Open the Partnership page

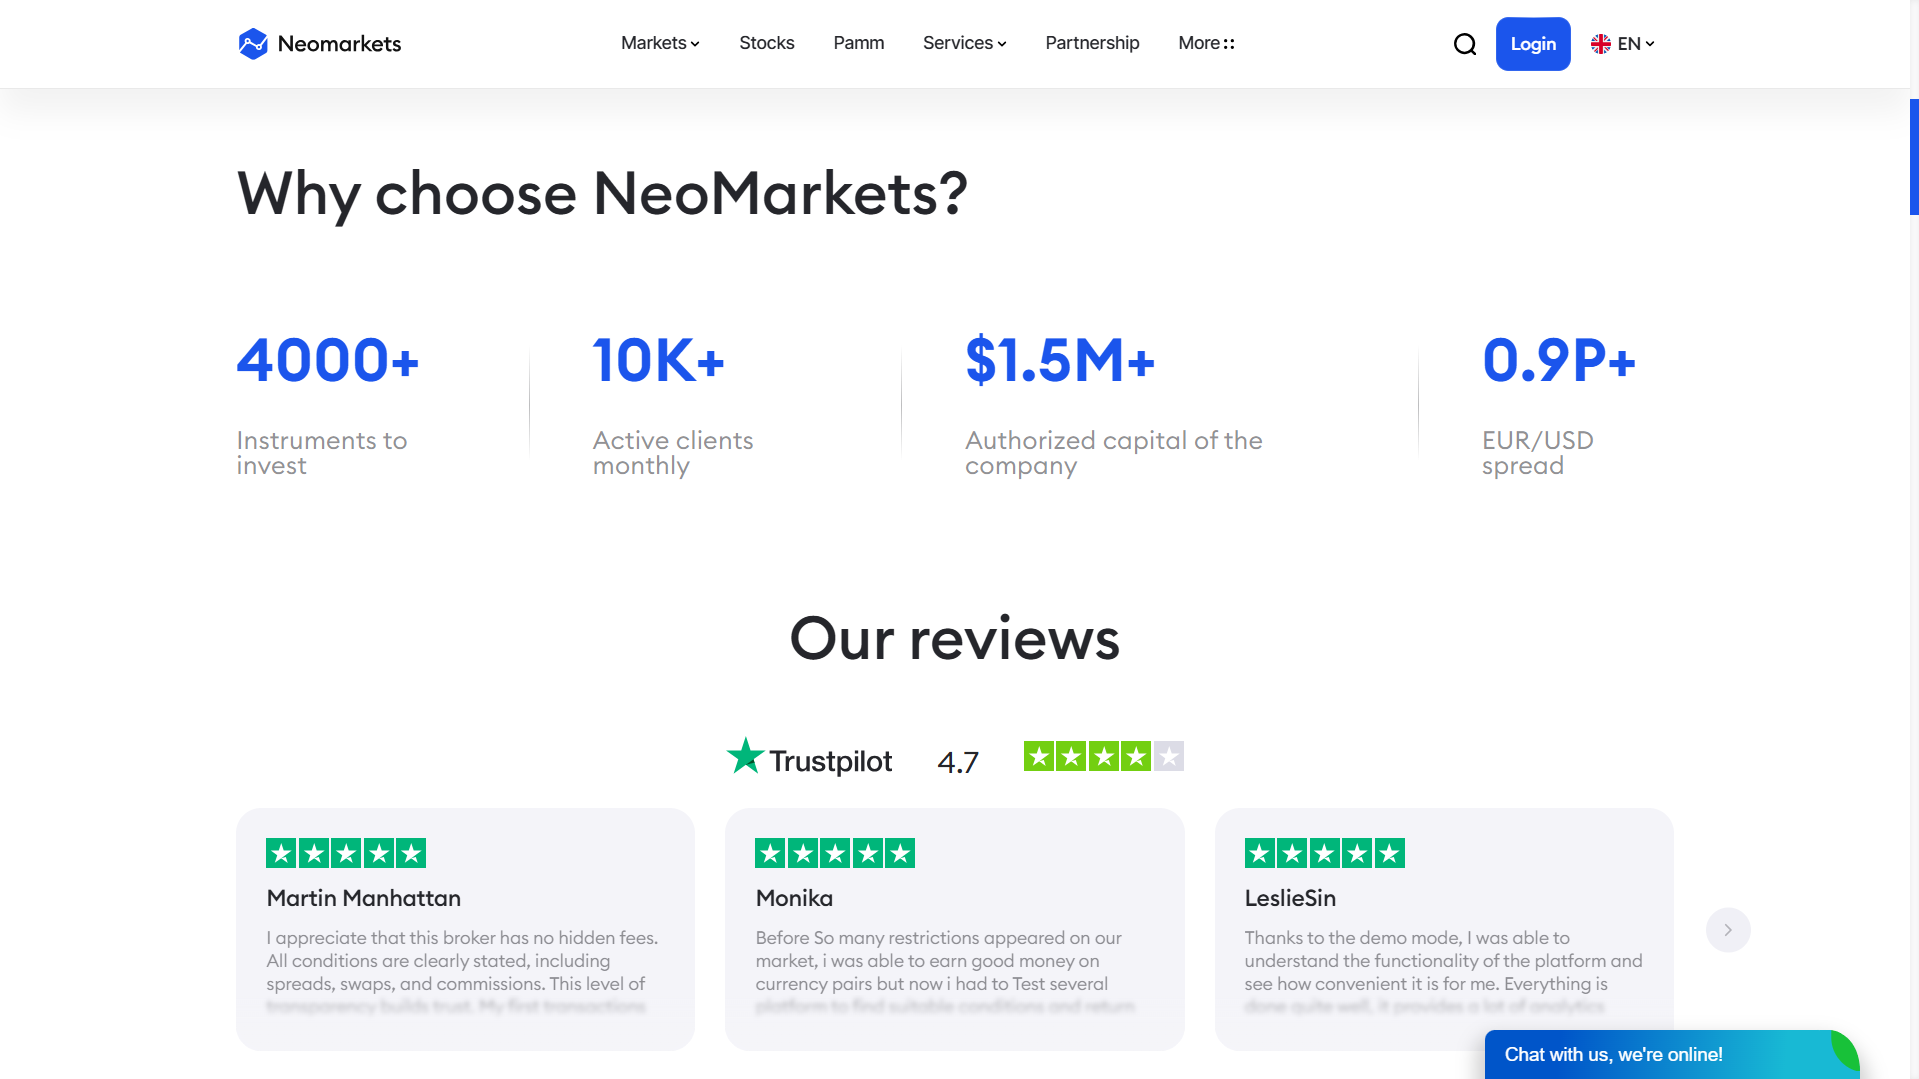[1092, 43]
